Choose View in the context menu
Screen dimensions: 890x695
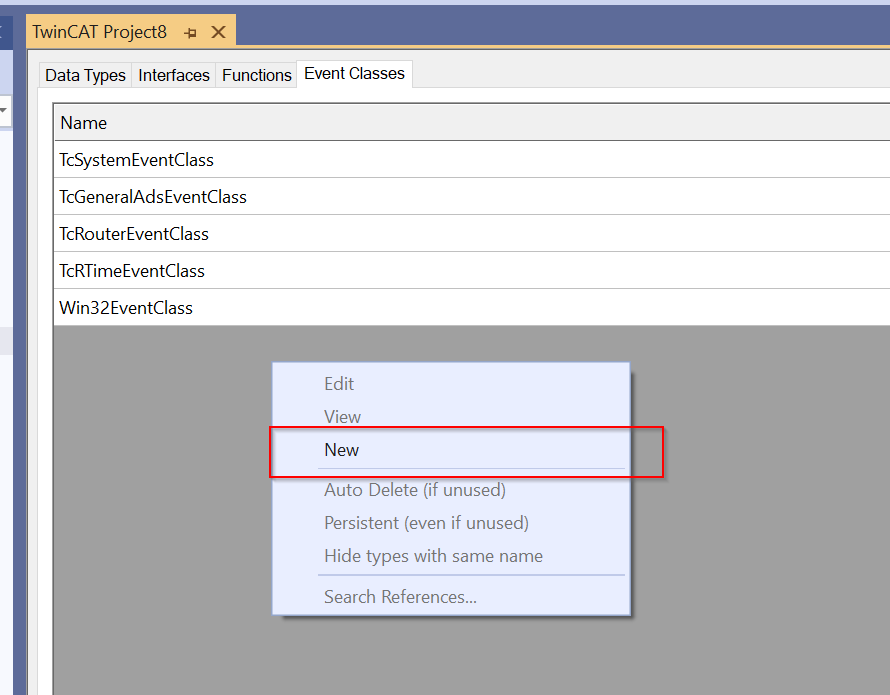(451, 416)
